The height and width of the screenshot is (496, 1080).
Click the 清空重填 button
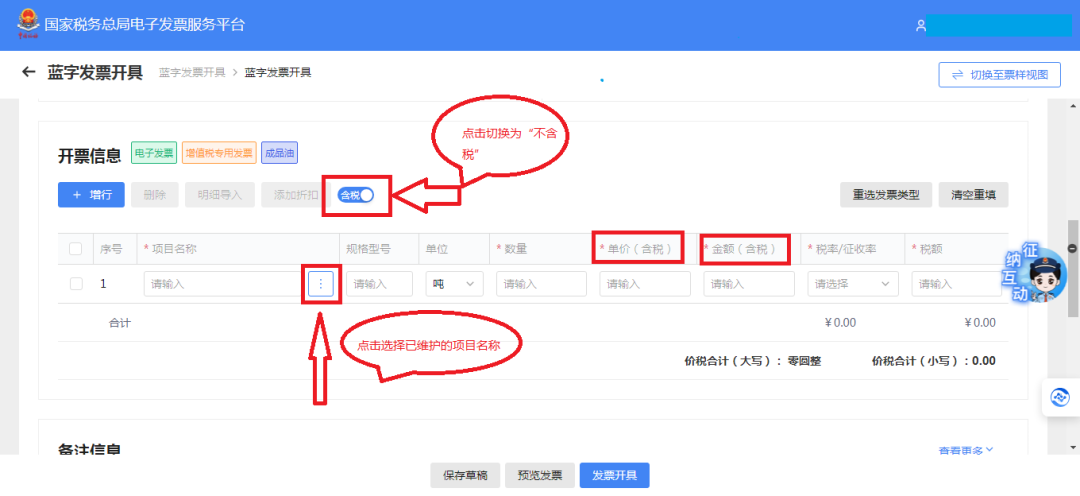pyautogui.click(x=973, y=195)
